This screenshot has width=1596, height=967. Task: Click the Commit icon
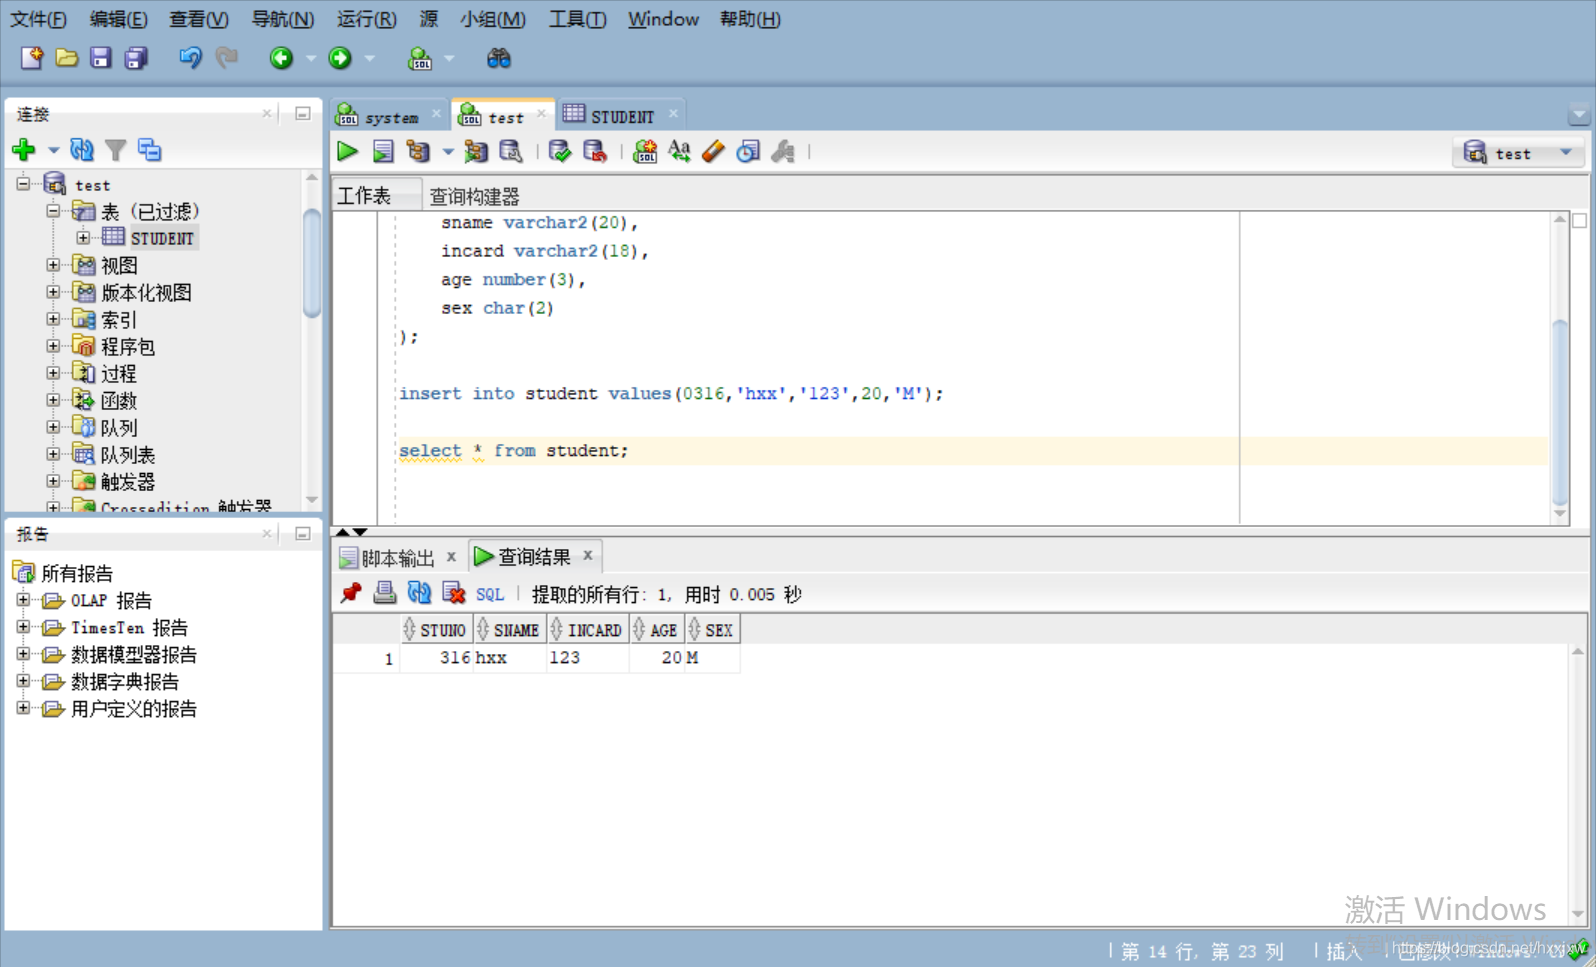coord(560,152)
